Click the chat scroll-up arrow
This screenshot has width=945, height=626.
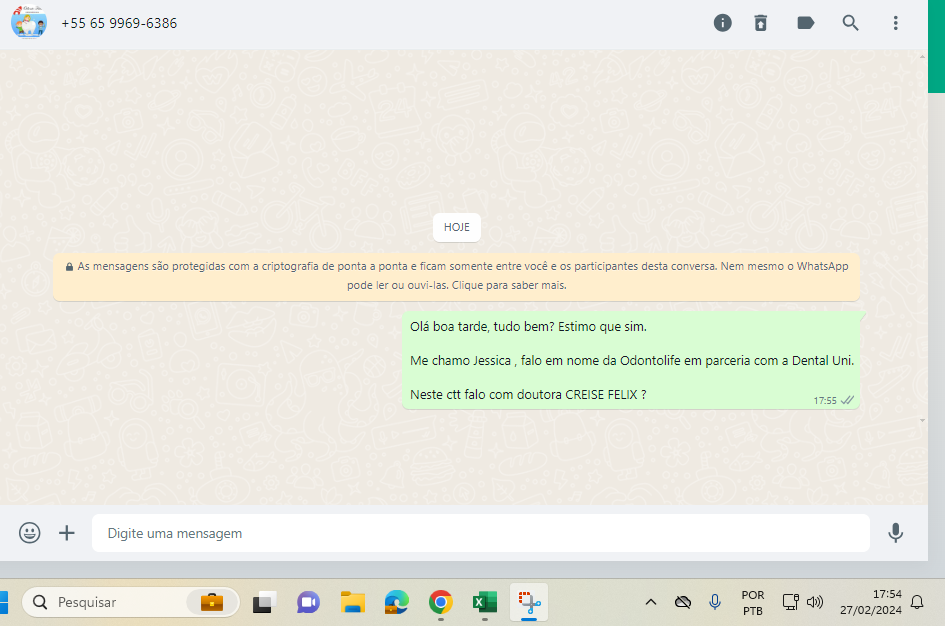(x=922, y=57)
